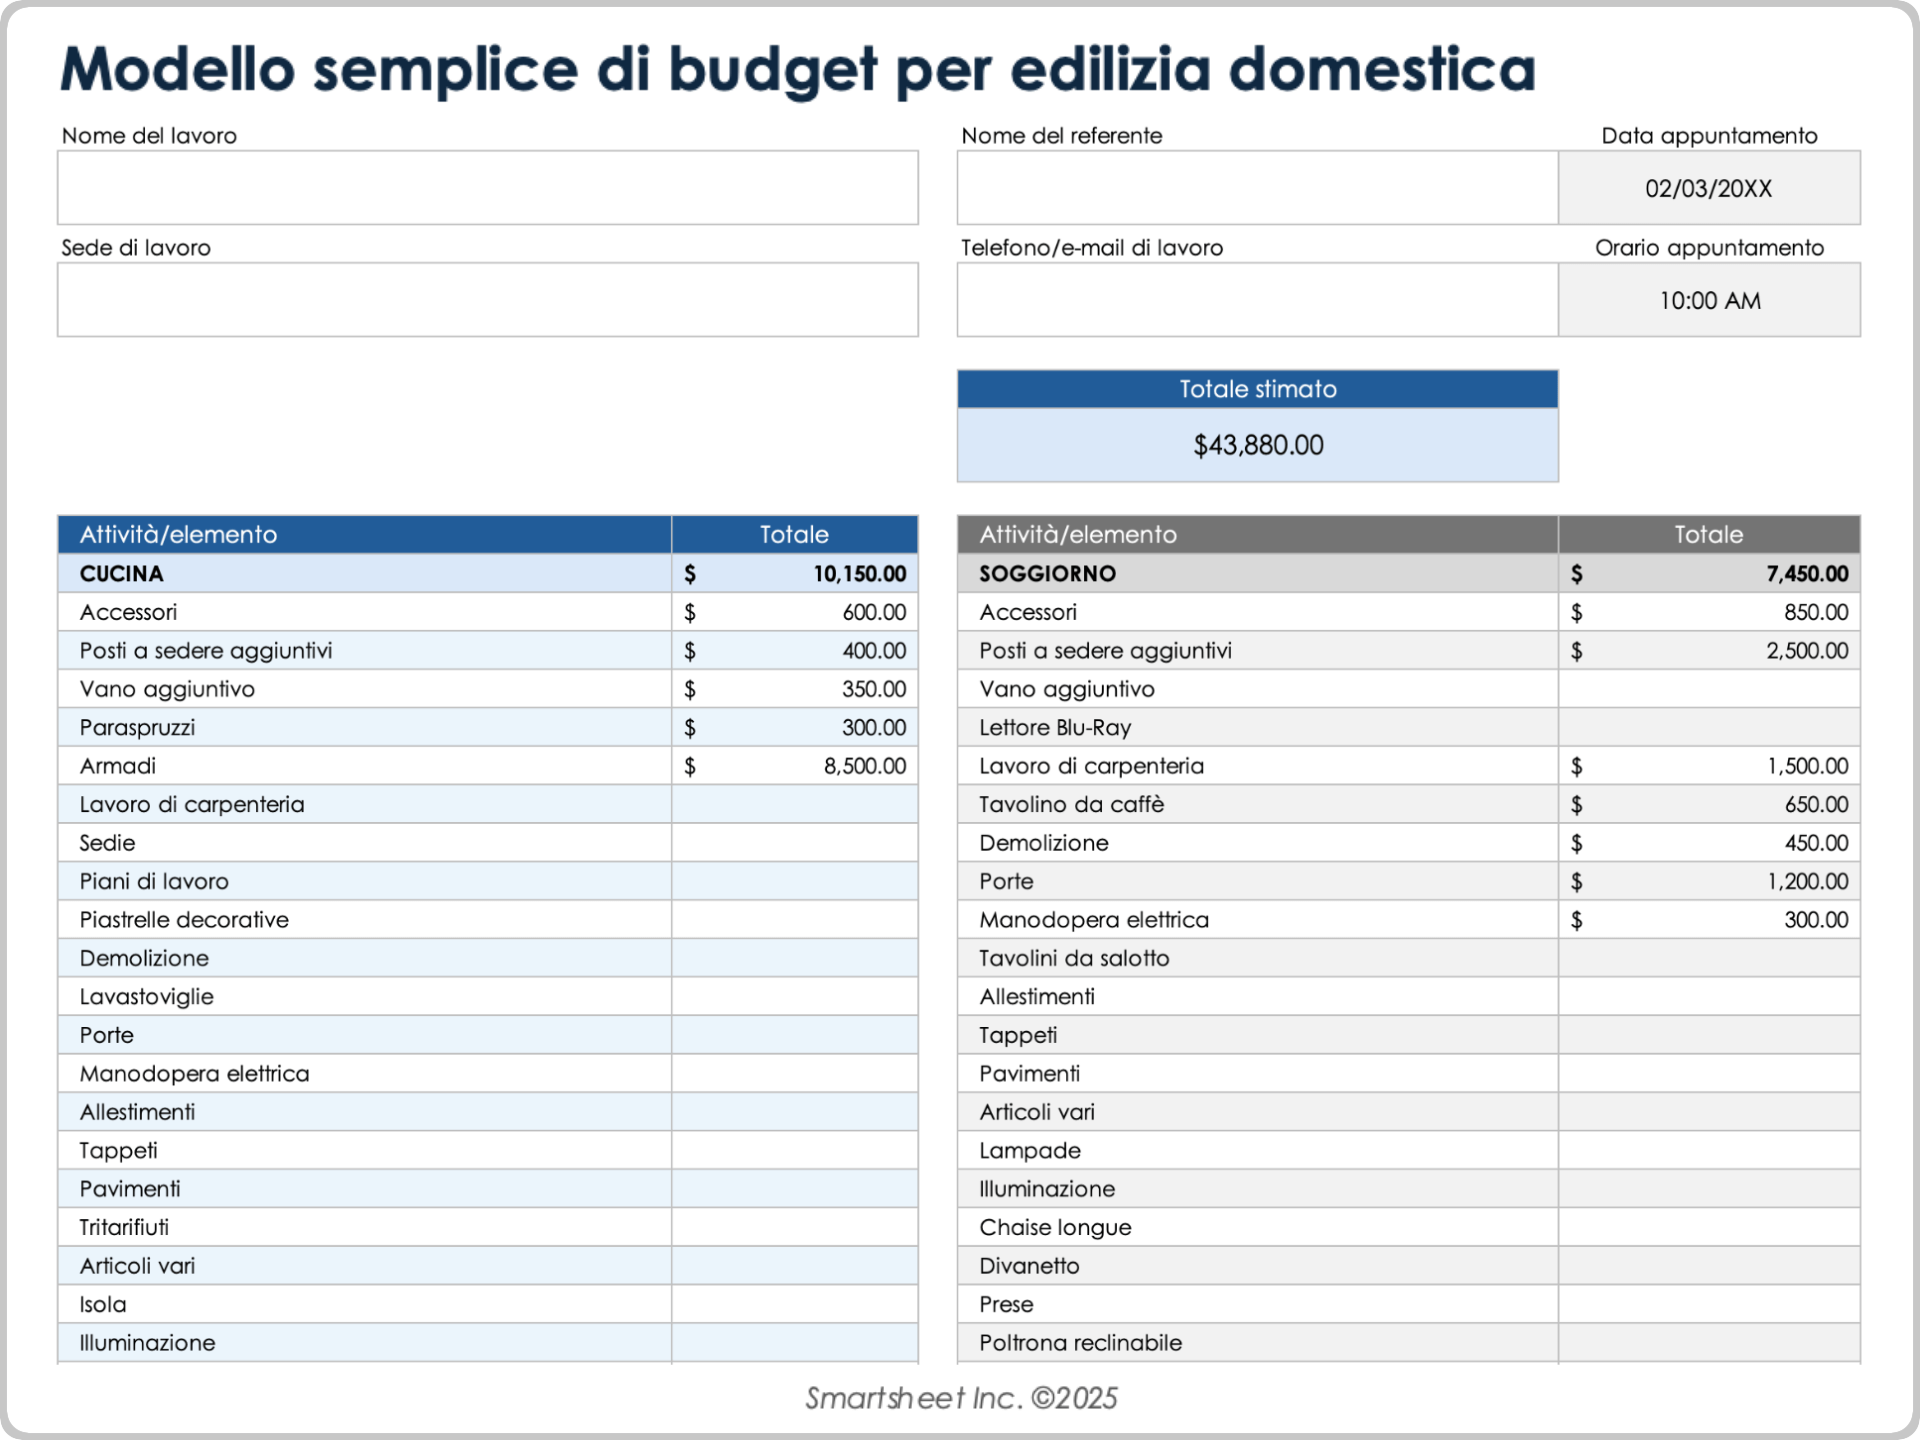Click the Orario appuntamento 10:00 AM cell
This screenshot has height=1440, width=1920.
click(x=1708, y=300)
